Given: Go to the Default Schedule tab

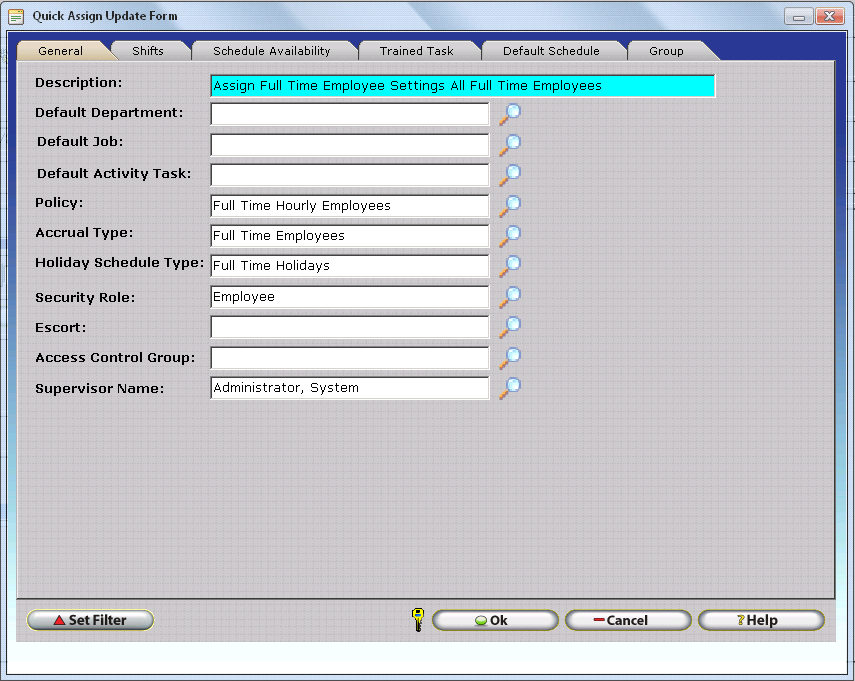Looking at the screenshot, I should pos(551,51).
